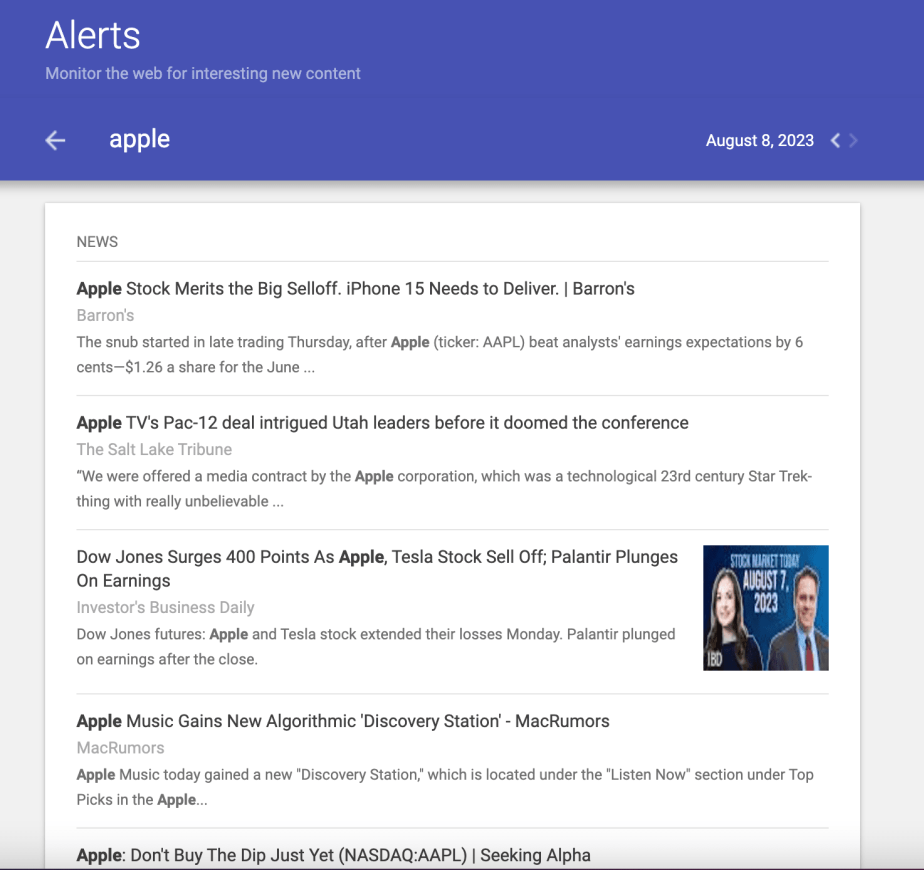
Task: Click The Salt Lake Tribune source label
Action: pyautogui.click(x=154, y=449)
